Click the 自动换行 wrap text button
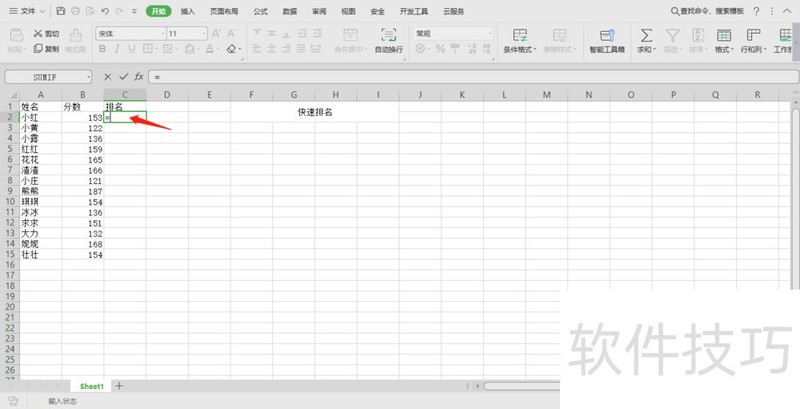The image size is (800, 409). point(389,41)
